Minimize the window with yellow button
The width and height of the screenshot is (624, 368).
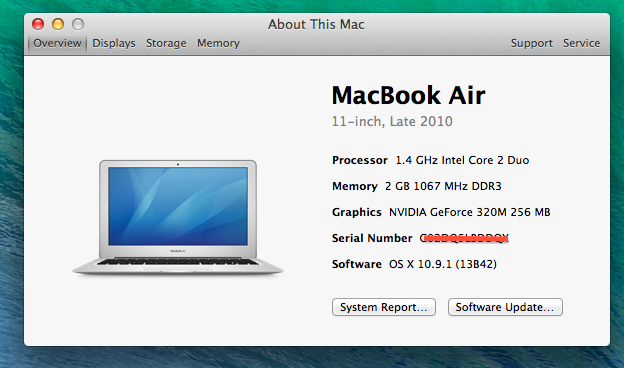click(58, 24)
